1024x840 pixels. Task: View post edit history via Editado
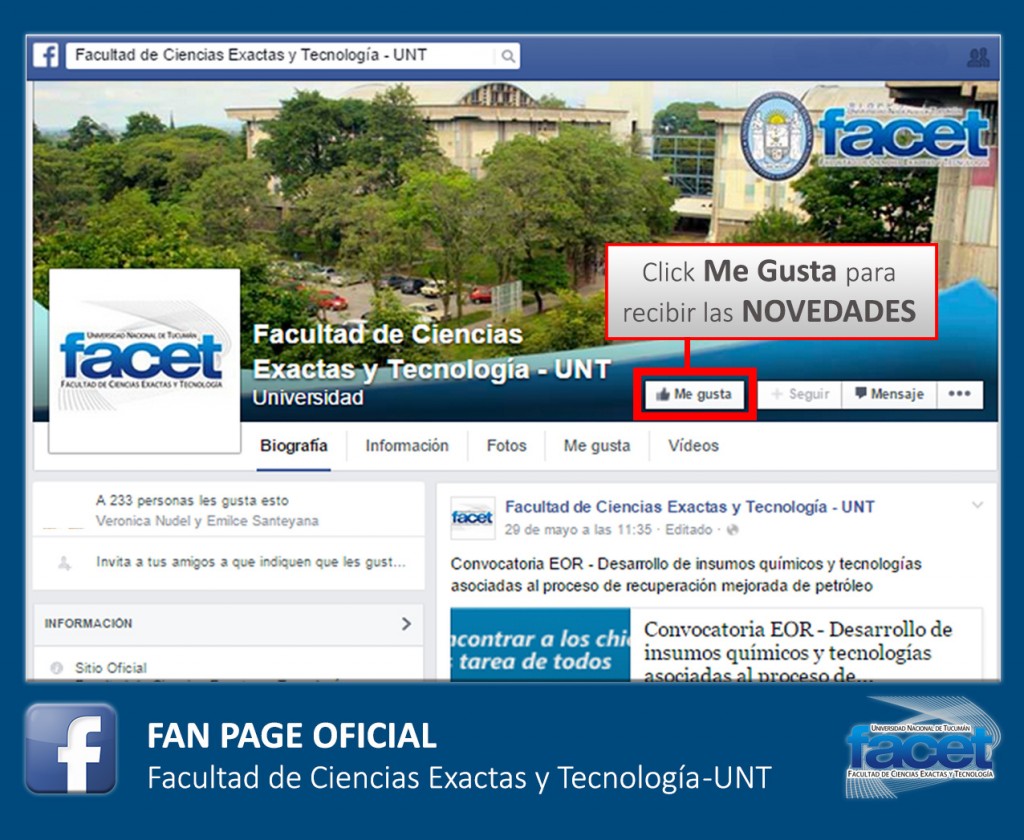tap(688, 530)
